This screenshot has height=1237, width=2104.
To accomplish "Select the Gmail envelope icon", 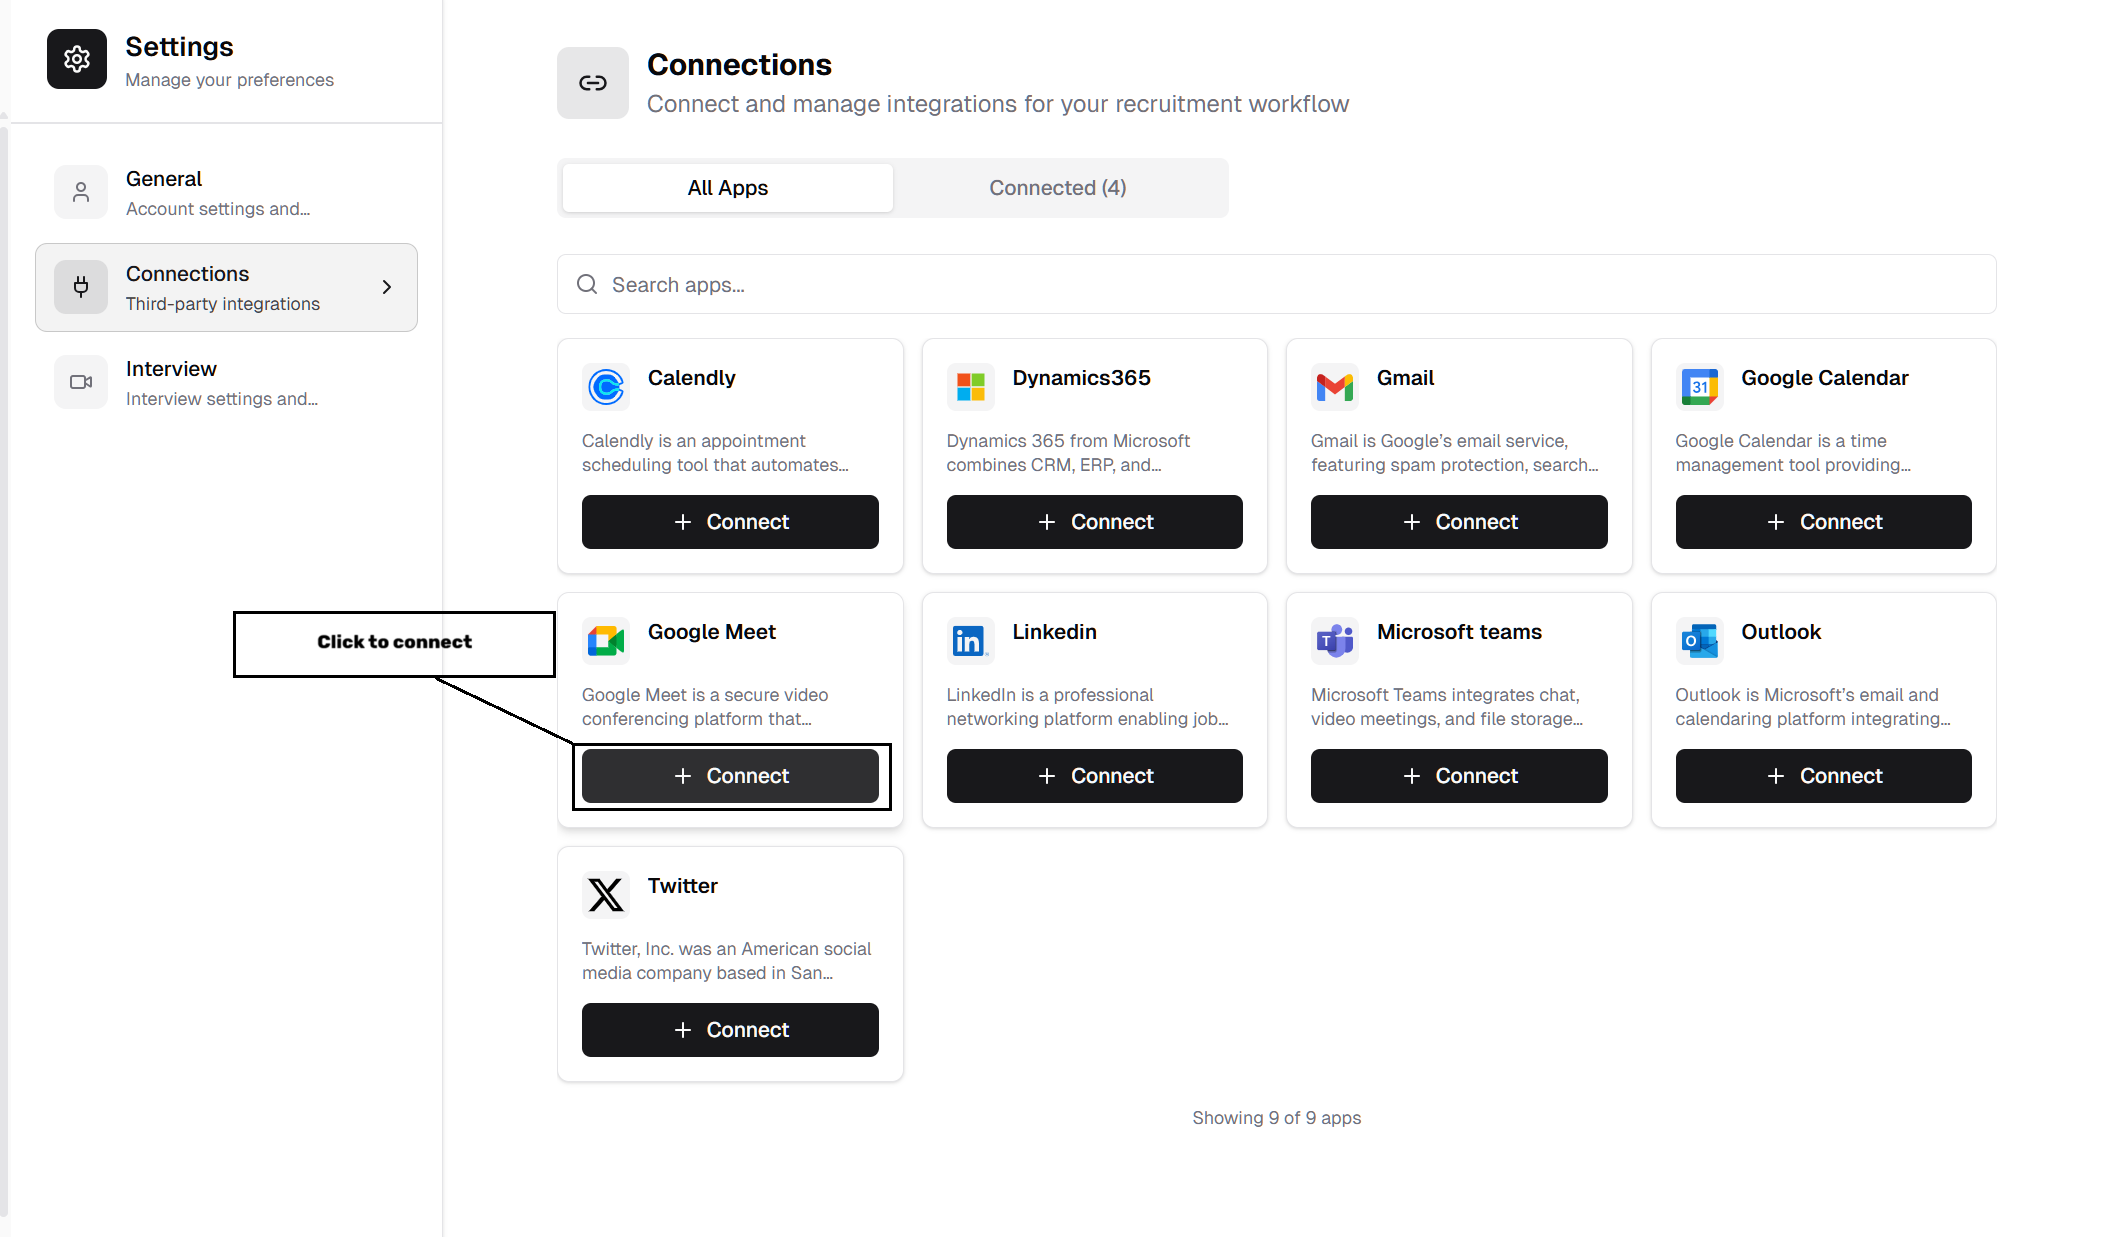I will pos(1335,387).
